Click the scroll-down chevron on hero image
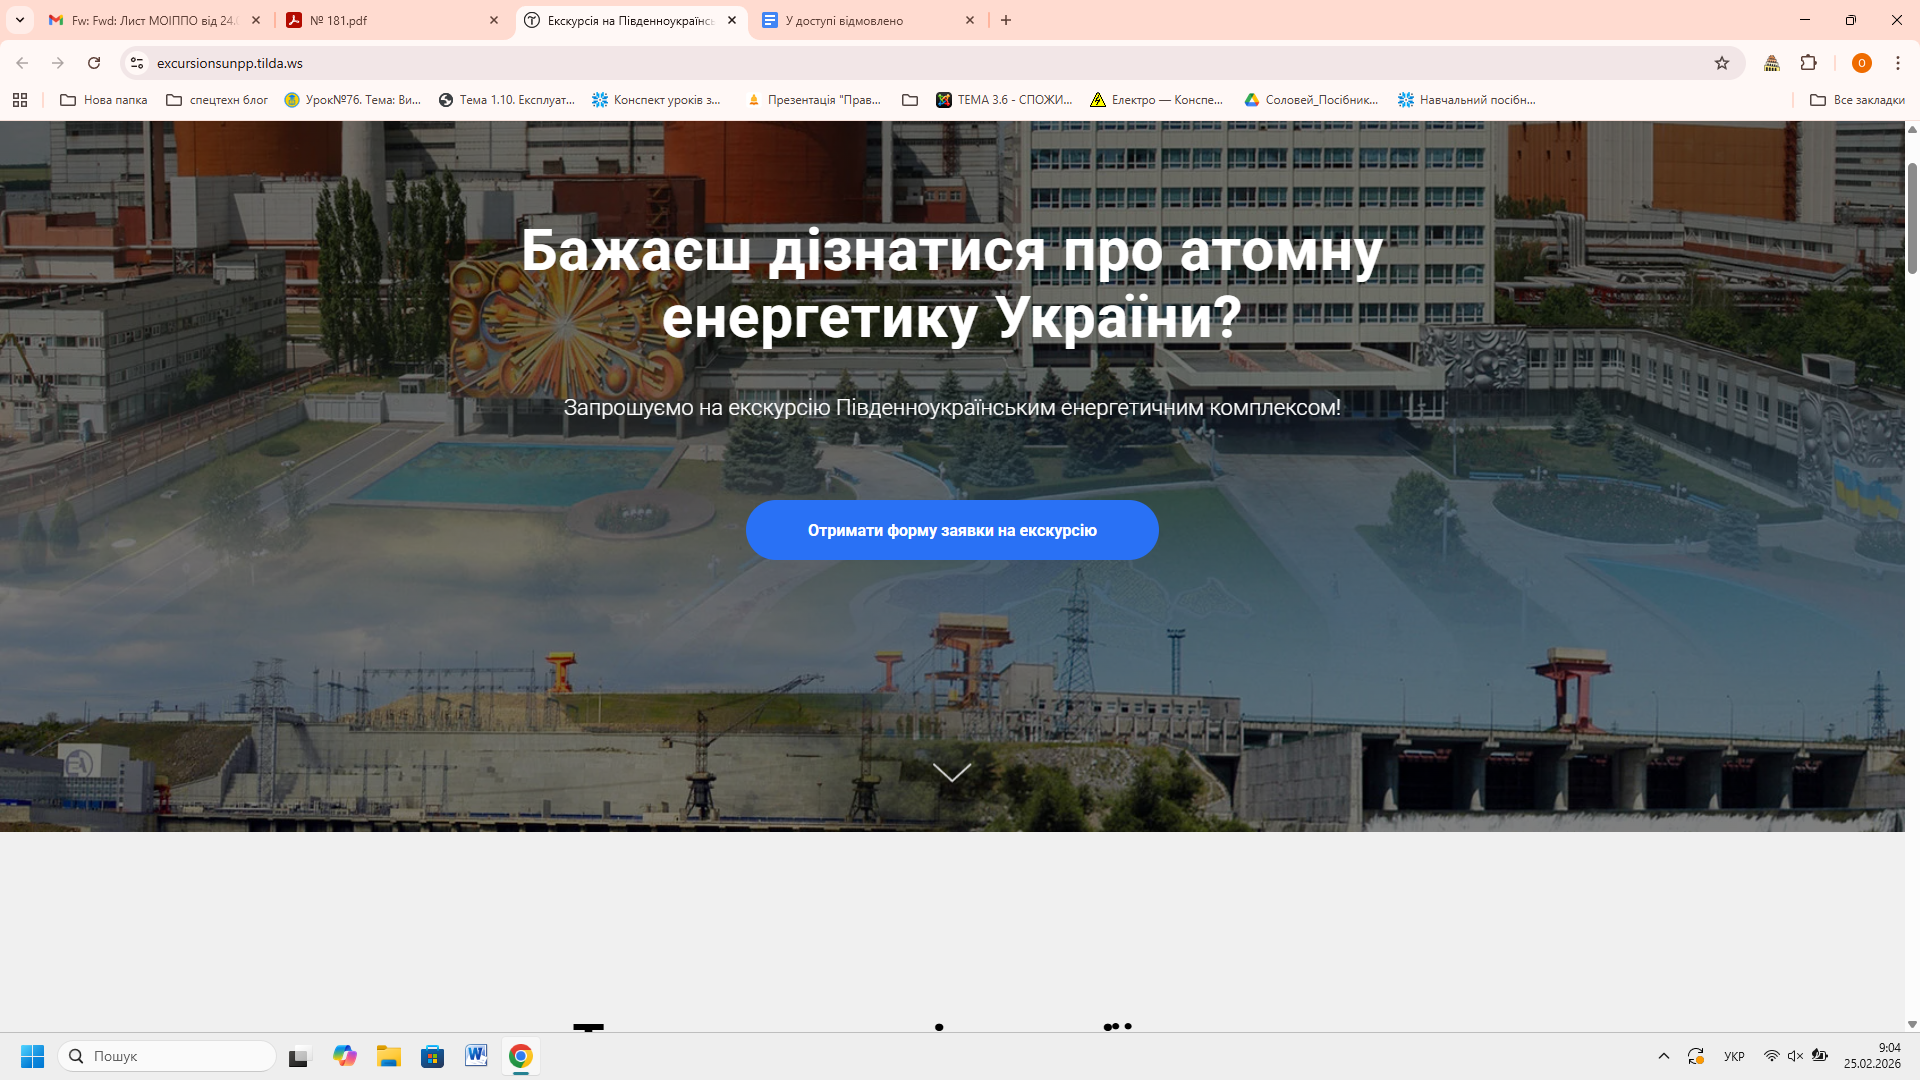The width and height of the screenshot is (1920, 1080). click(951, 772)
